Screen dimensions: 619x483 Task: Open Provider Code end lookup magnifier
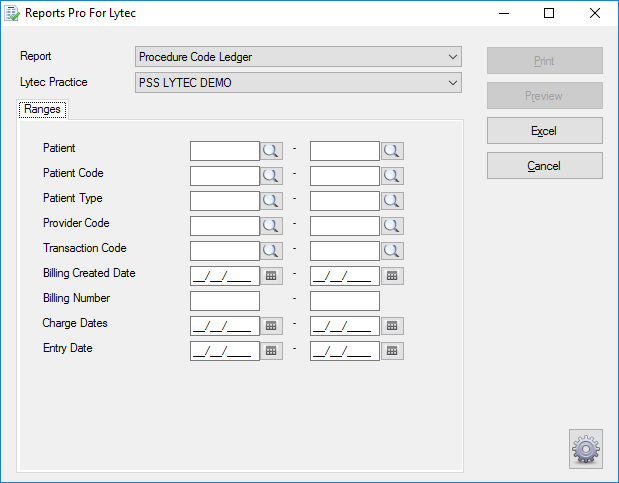392,226
